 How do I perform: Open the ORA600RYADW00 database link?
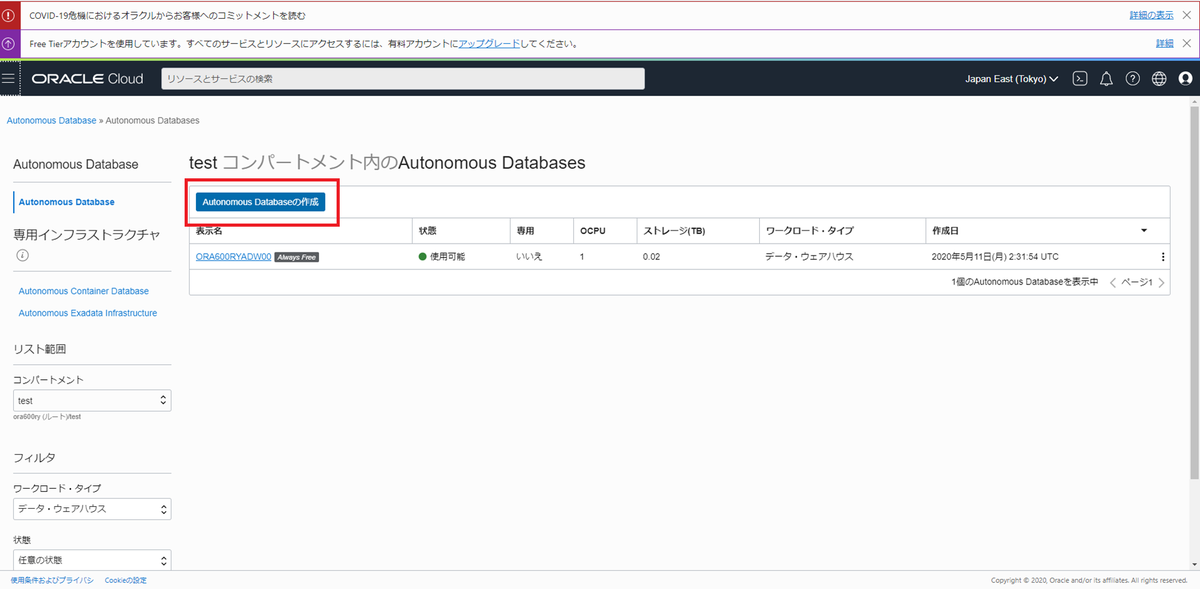click(233, 256)
